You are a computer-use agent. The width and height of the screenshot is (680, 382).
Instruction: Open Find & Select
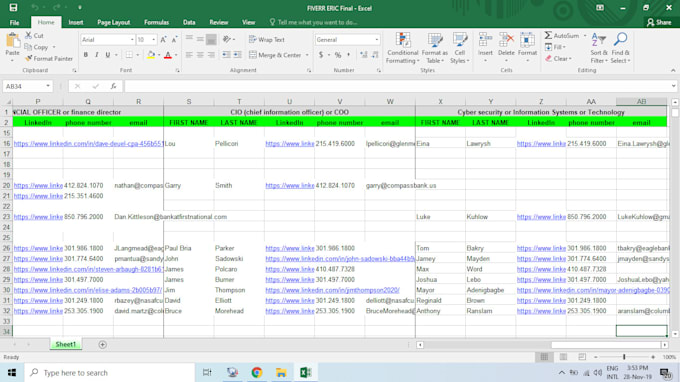(621, 48)
